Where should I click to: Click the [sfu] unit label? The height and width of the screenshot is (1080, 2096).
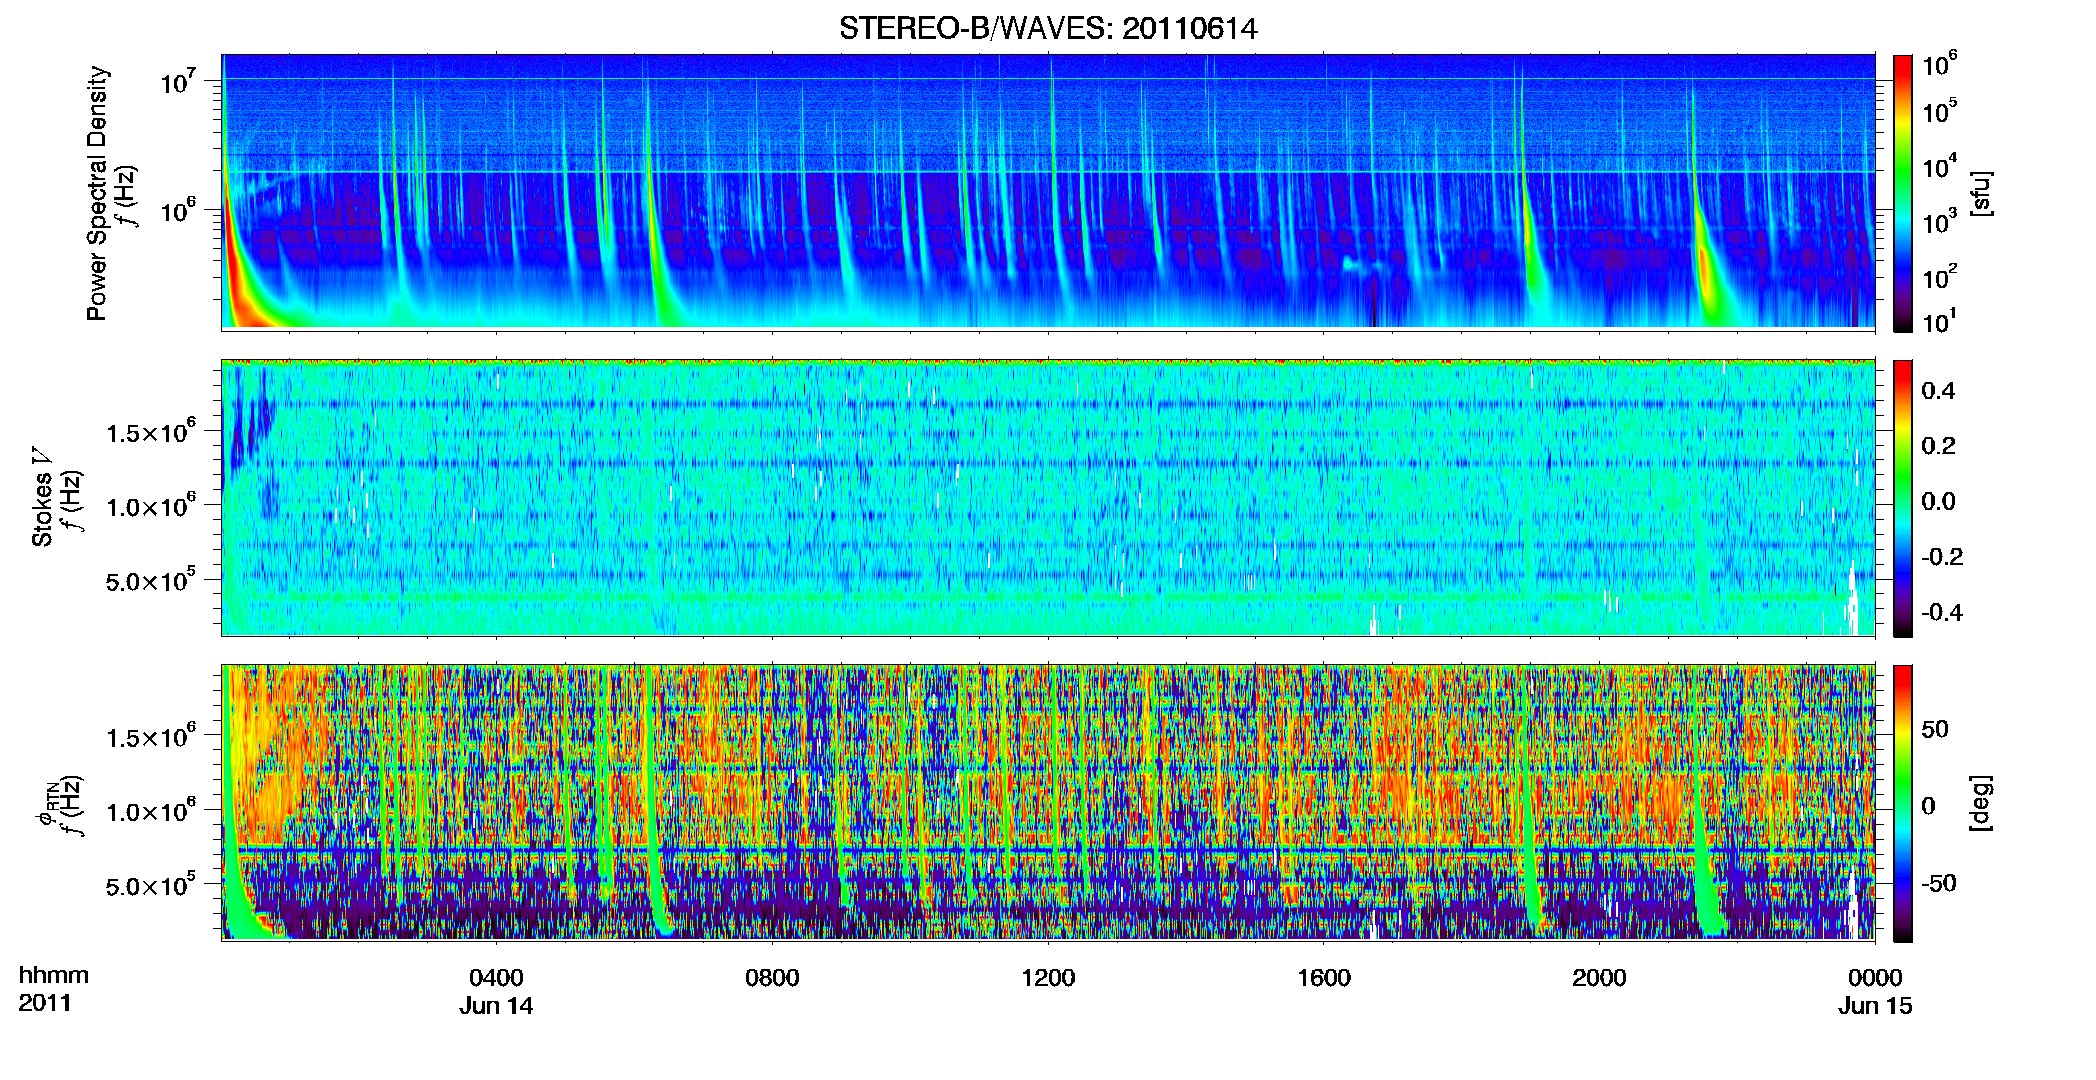(1981, 194)
